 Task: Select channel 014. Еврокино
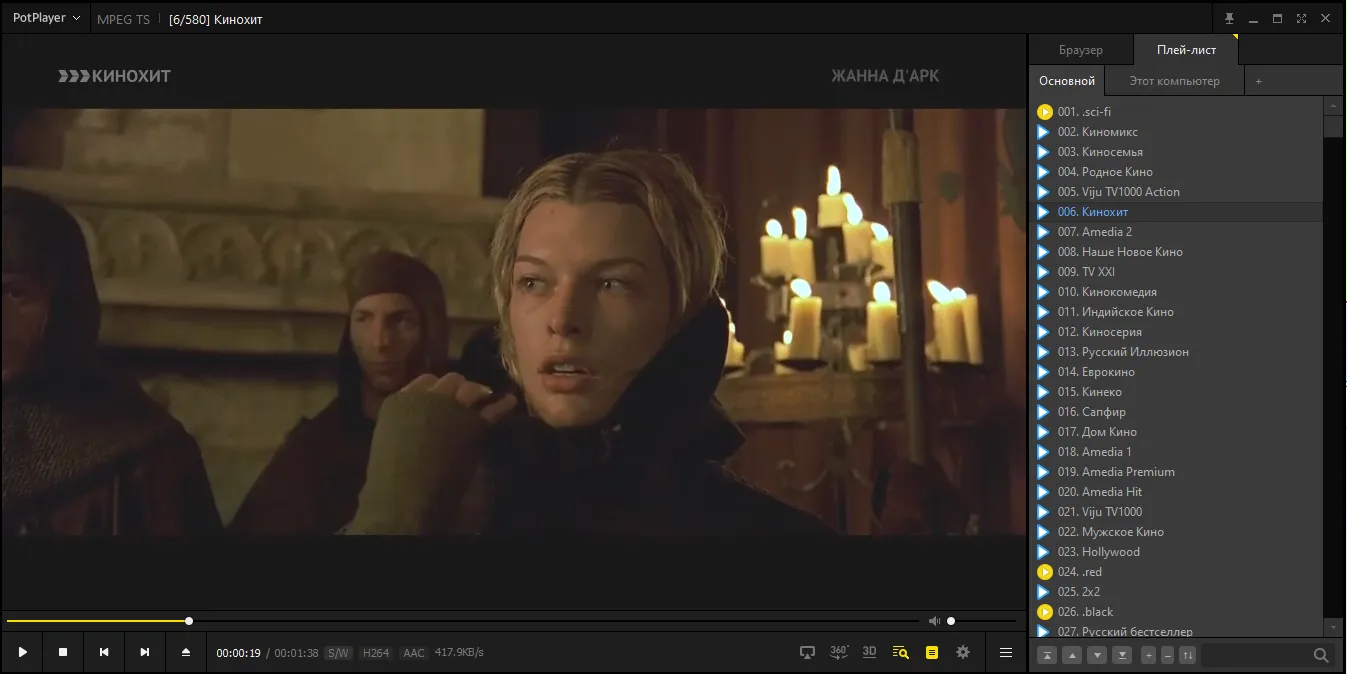[1176, 372]
